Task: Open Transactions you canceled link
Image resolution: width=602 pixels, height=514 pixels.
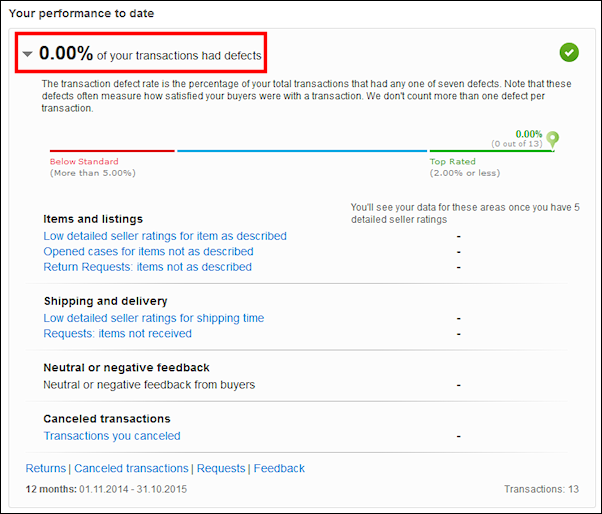Action: (x=112, y=435)
